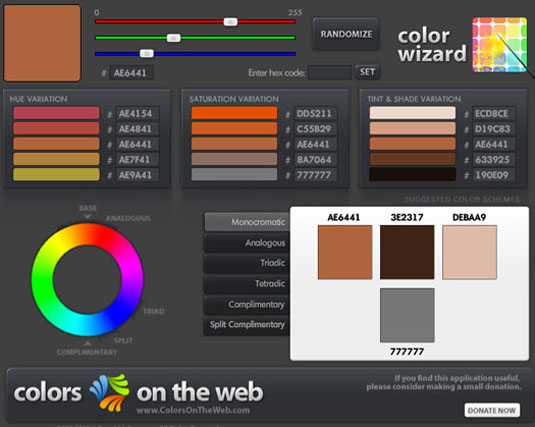
Task: Pick shade swatch 633925
Action: tap(413, 159)
